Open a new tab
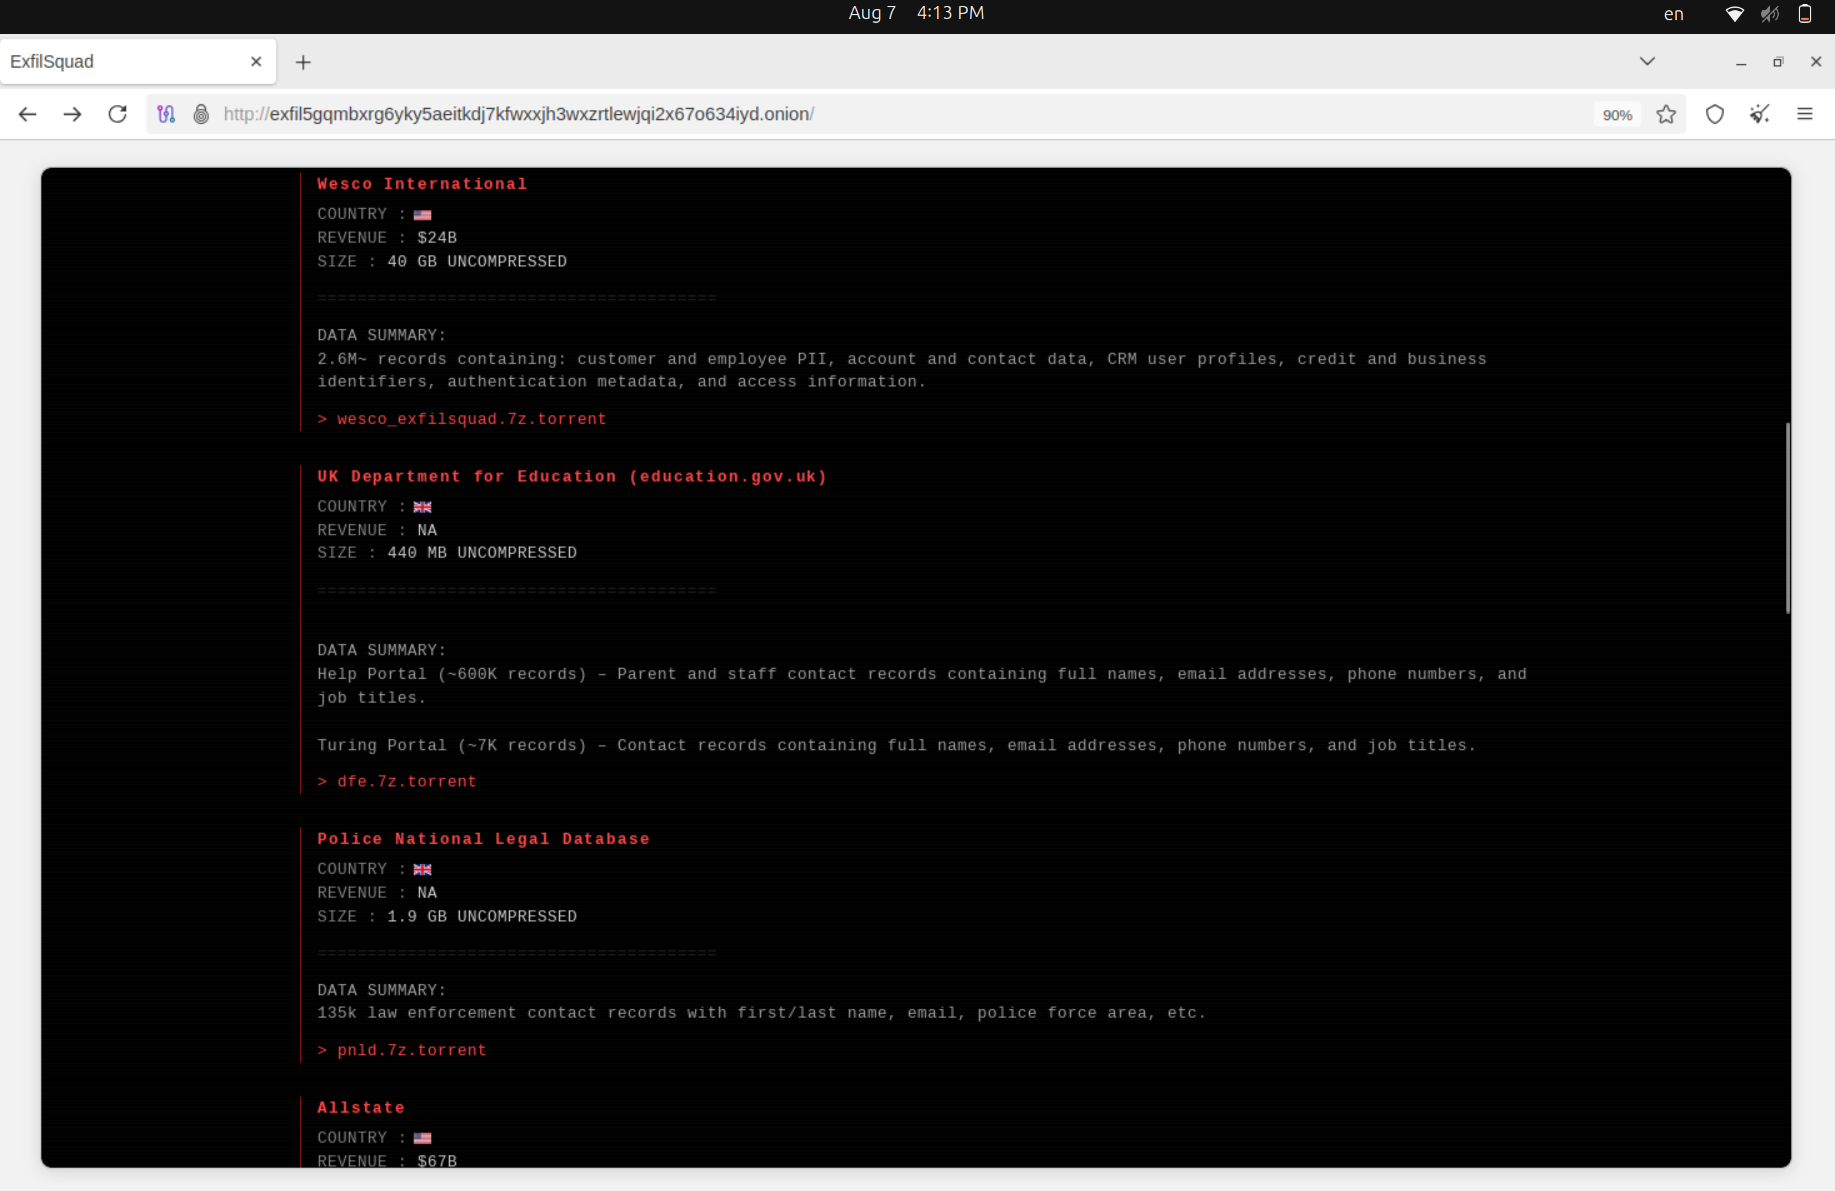1835x1191 pixels. (303, 62)
